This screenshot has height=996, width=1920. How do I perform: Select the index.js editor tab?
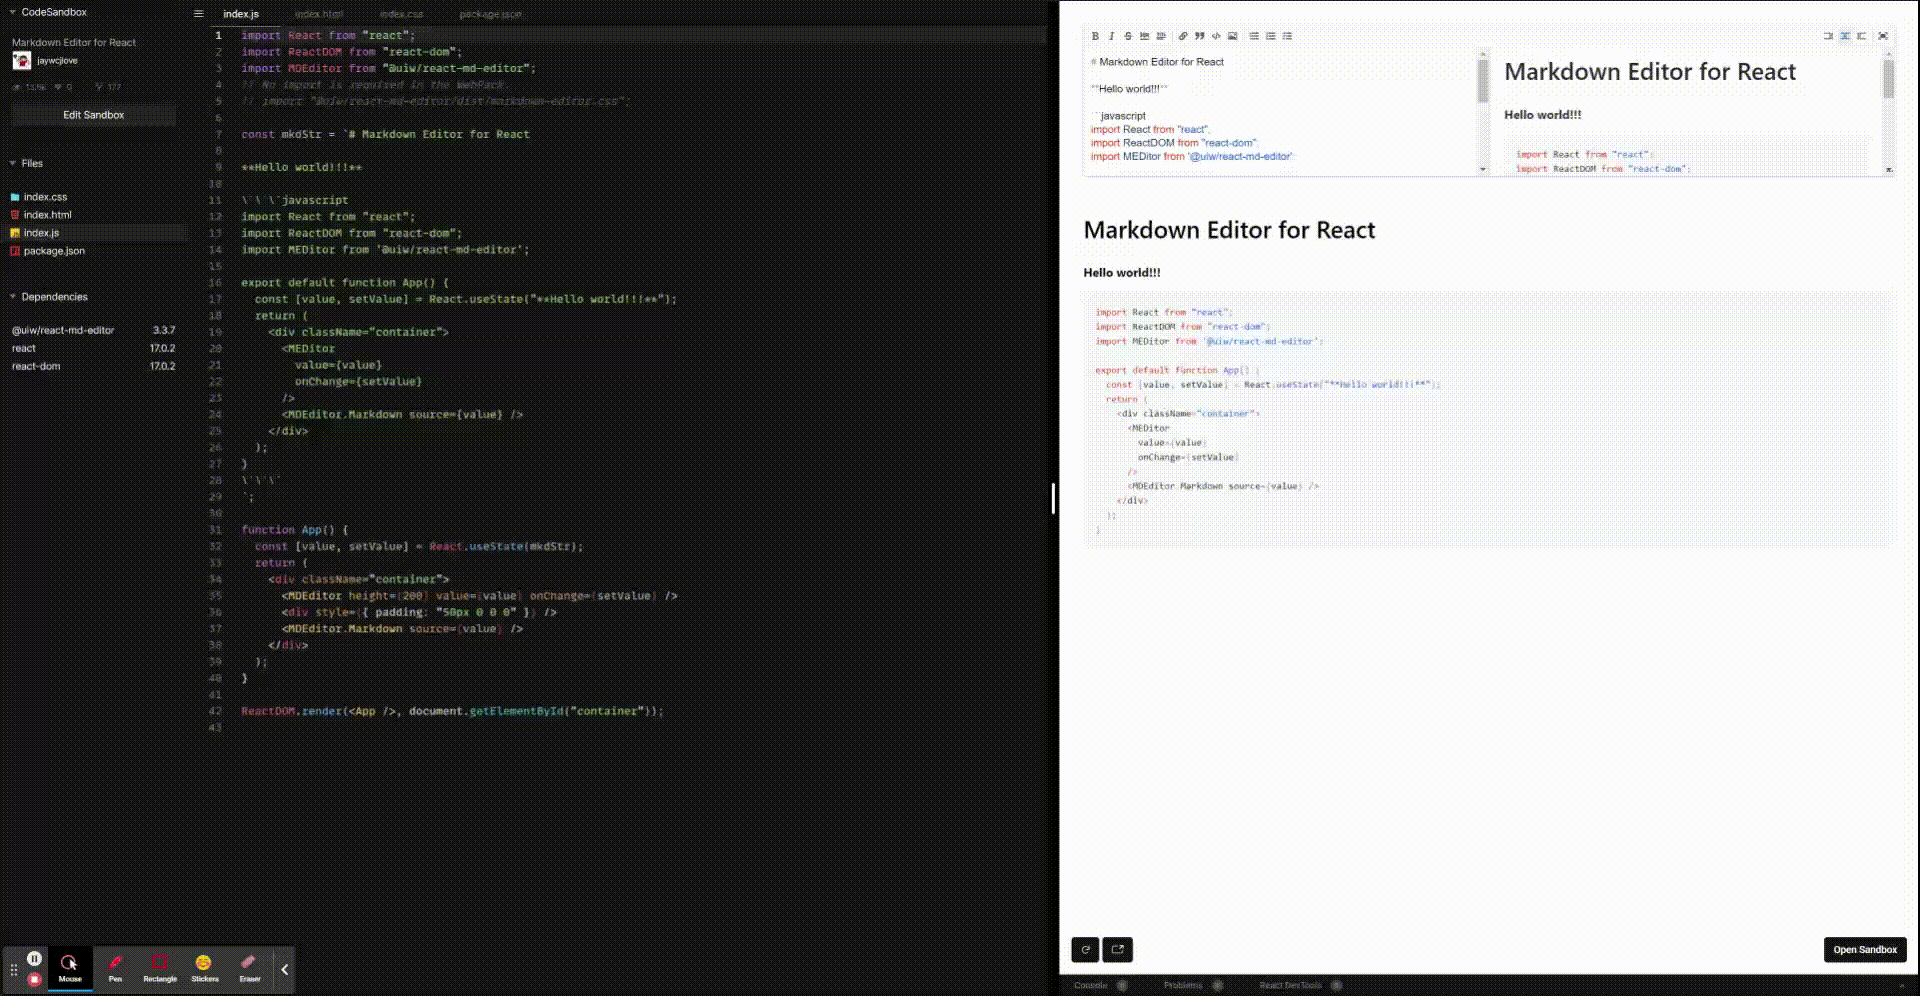pyautogui.click(x=241, y=14)
